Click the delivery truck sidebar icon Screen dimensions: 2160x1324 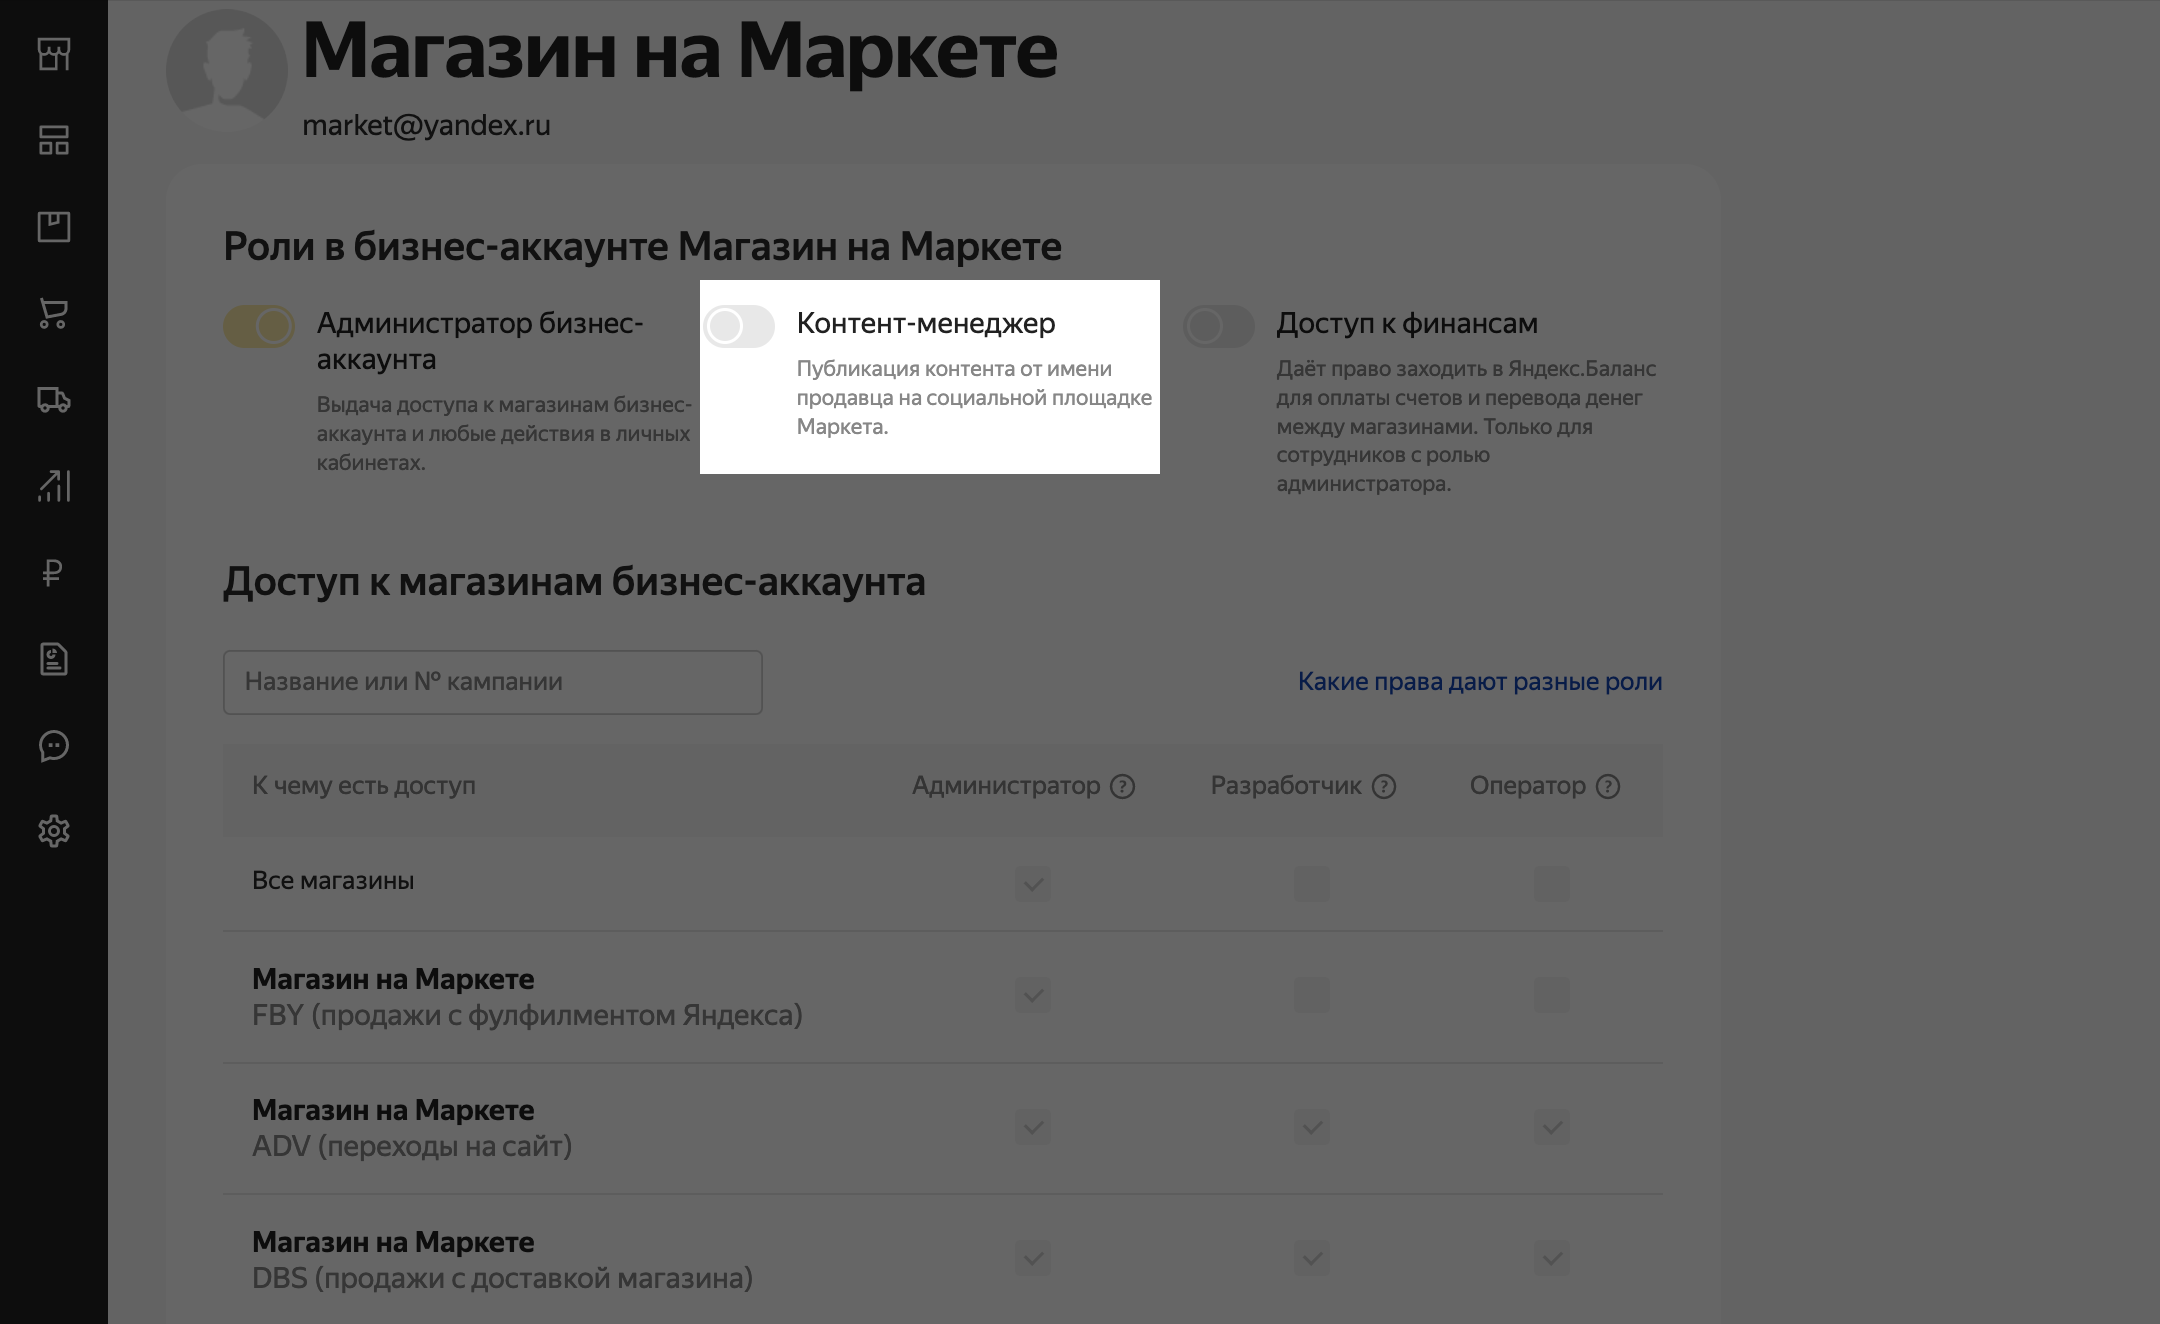pos(54,400)
